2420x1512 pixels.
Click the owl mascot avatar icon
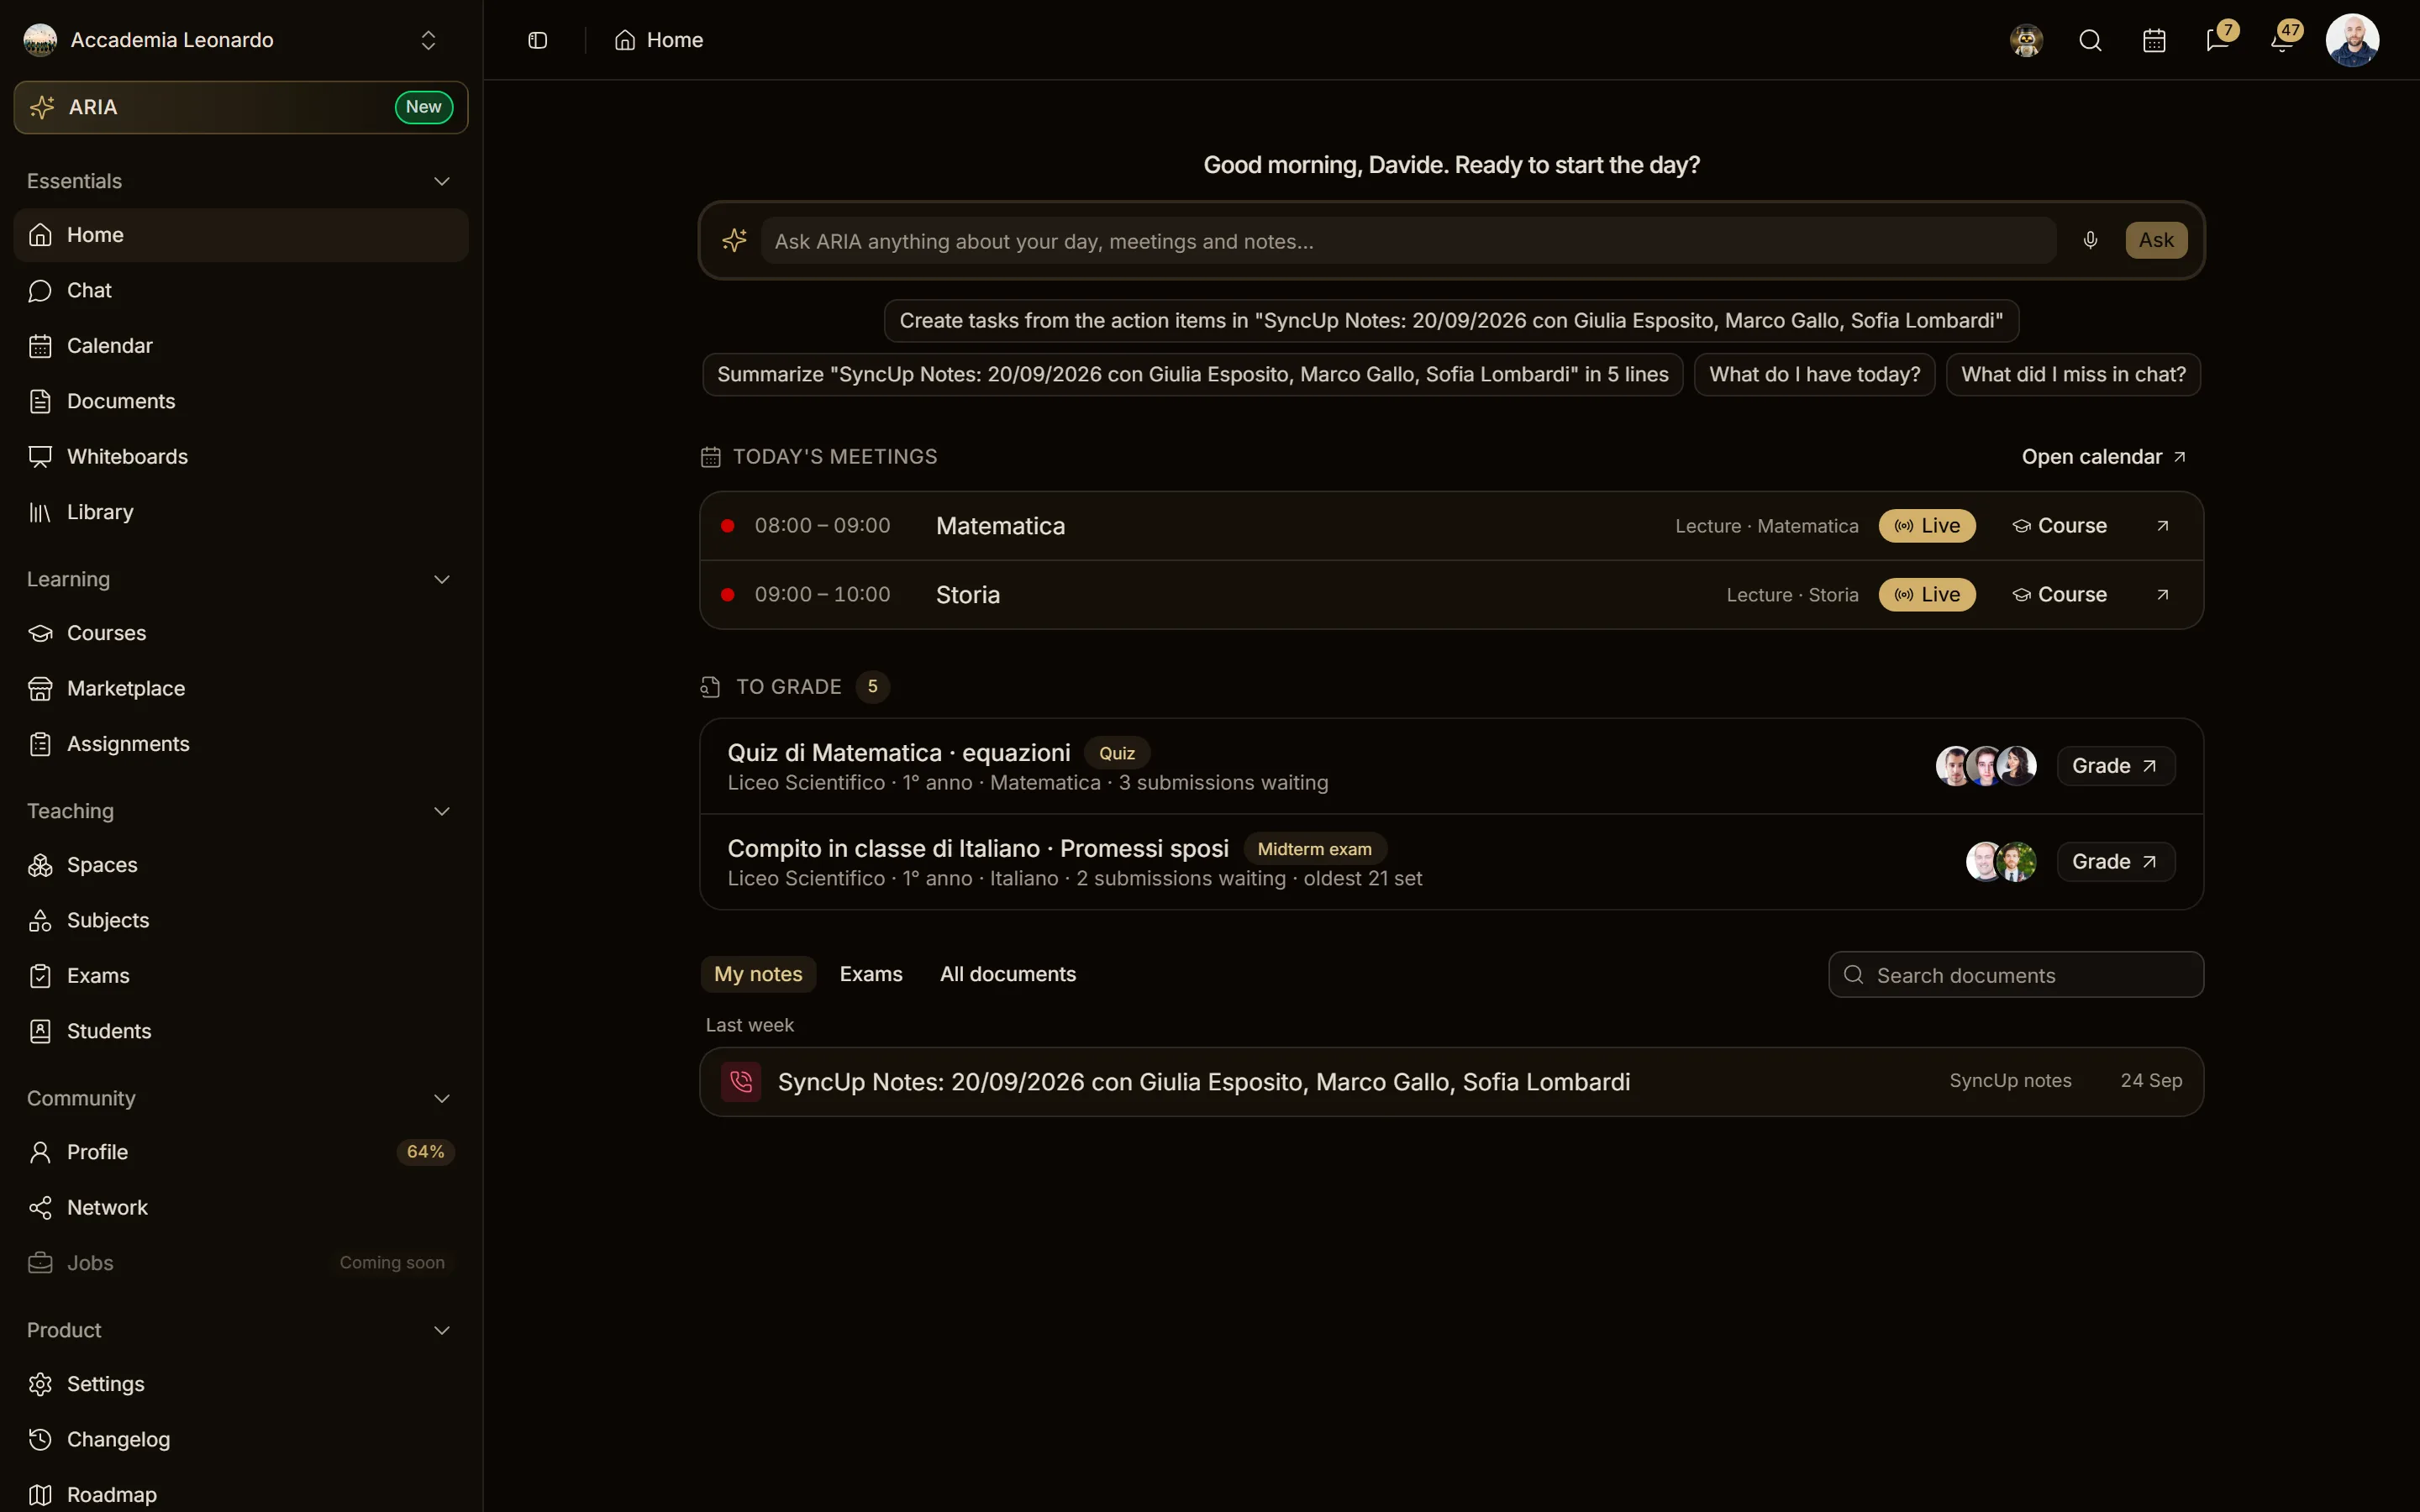(2026, 40)
